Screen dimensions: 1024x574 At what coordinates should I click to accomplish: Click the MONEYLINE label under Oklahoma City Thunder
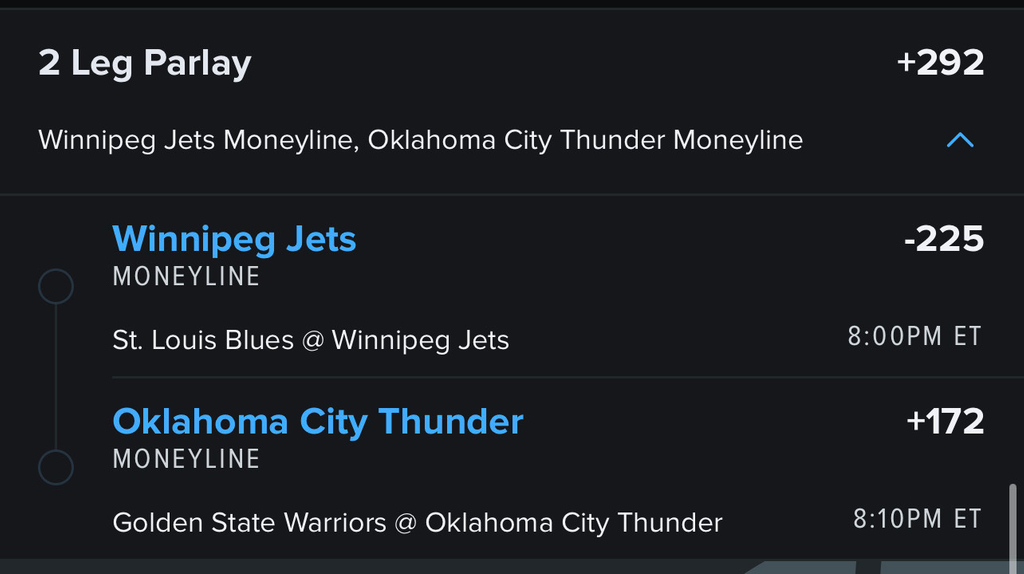[186, 459]
